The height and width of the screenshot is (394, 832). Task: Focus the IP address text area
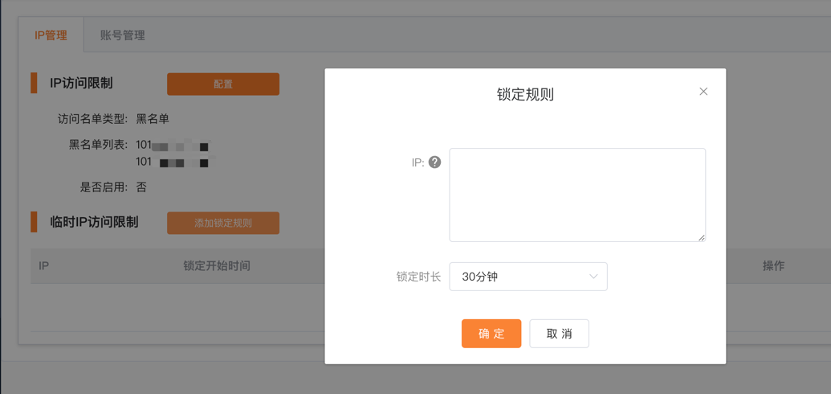(577, 195)
